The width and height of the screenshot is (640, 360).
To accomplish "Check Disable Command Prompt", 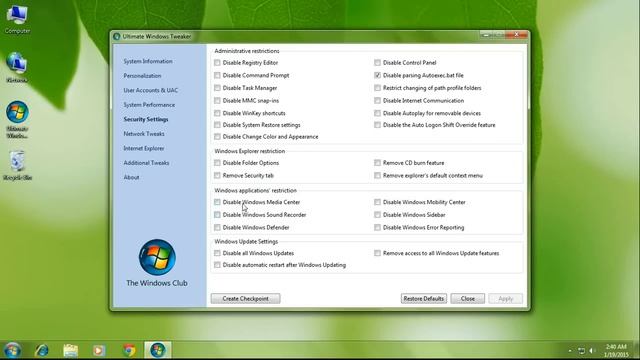I will click(x=217, y=75).
